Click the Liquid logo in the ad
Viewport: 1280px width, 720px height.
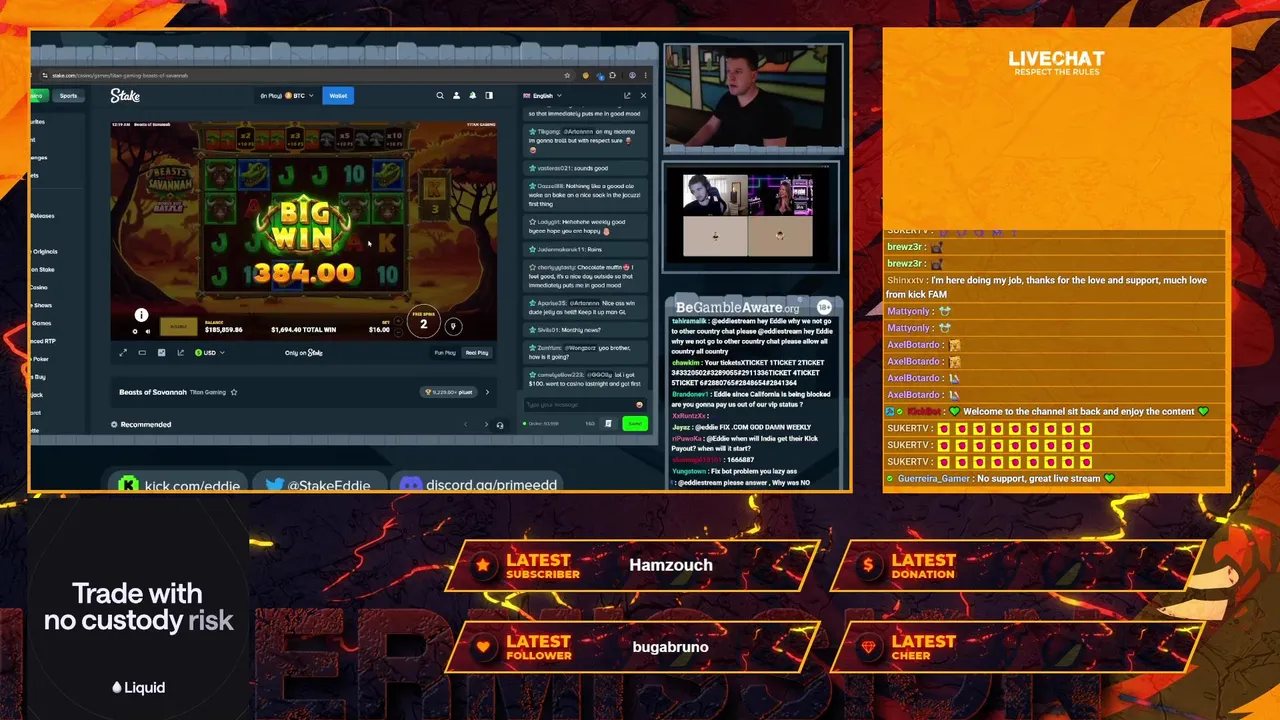pyautogui.click(x=139, y=687)
